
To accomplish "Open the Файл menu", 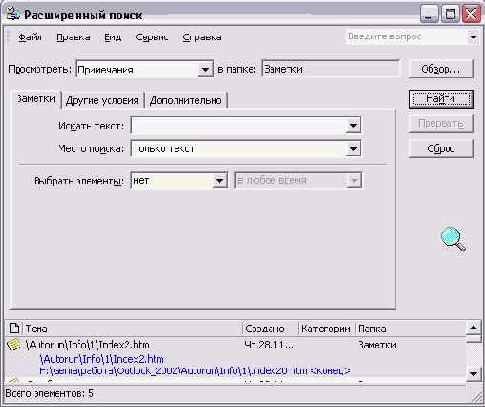I will click(x=30, y=37).
